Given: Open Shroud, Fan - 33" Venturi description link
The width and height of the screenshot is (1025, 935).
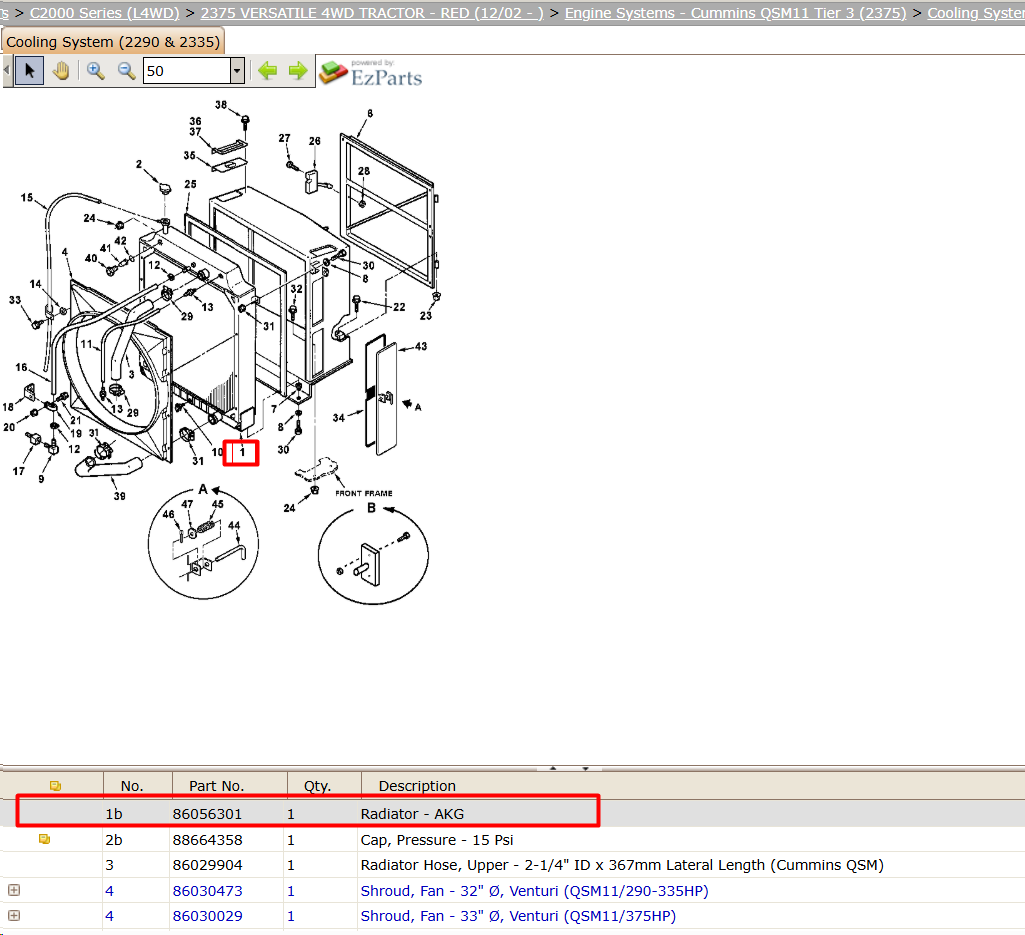Looking at the screenshot, I should tap(518, 916).
